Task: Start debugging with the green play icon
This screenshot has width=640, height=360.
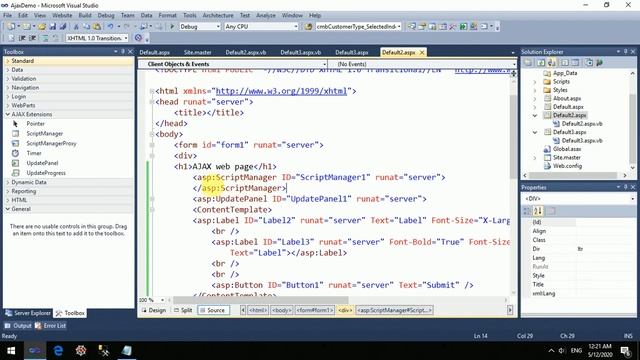Action: [172, 27]
